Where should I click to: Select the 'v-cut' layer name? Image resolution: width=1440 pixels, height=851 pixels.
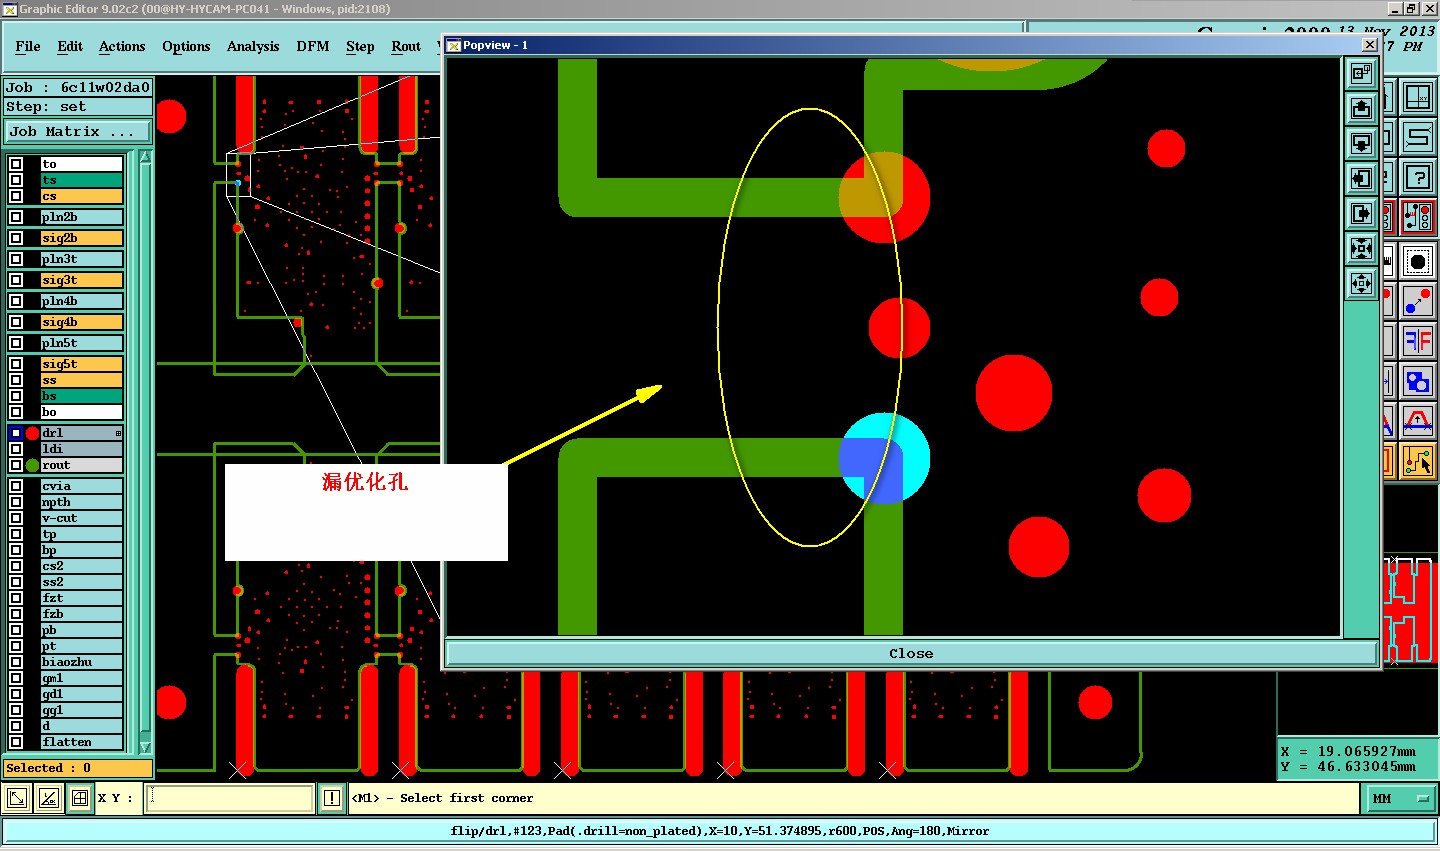coord(82,518)
